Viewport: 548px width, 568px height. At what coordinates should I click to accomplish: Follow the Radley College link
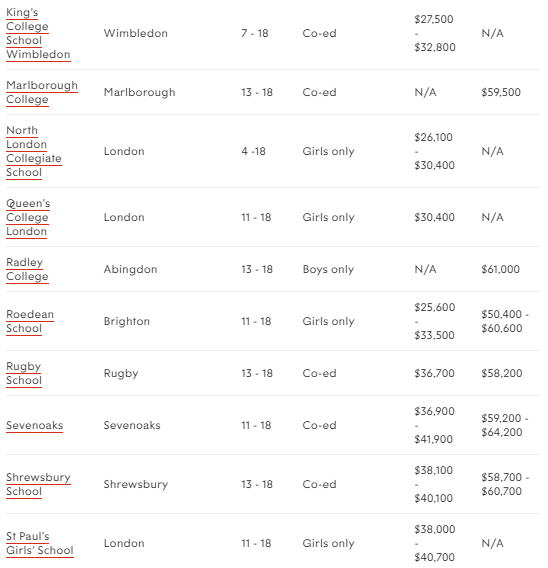point(28,269)
